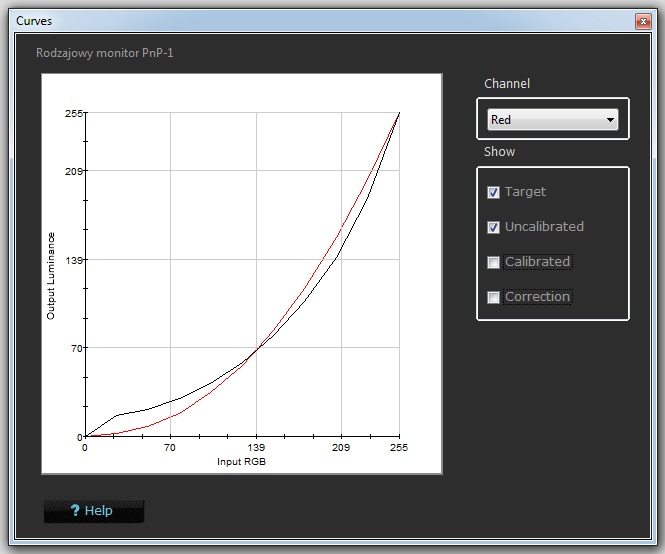
Task: Click the 'Curves' window title
Action: [34, 21]
